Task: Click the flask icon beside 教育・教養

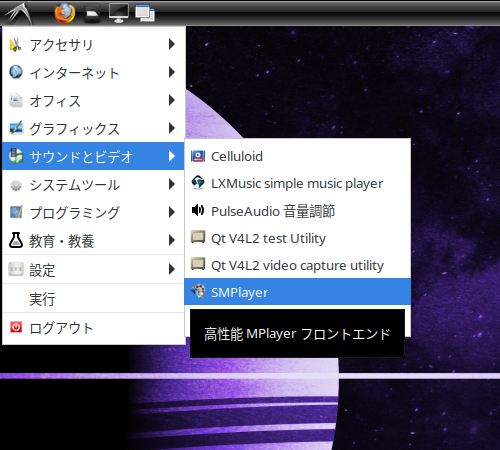Action: tap(16, 240)
